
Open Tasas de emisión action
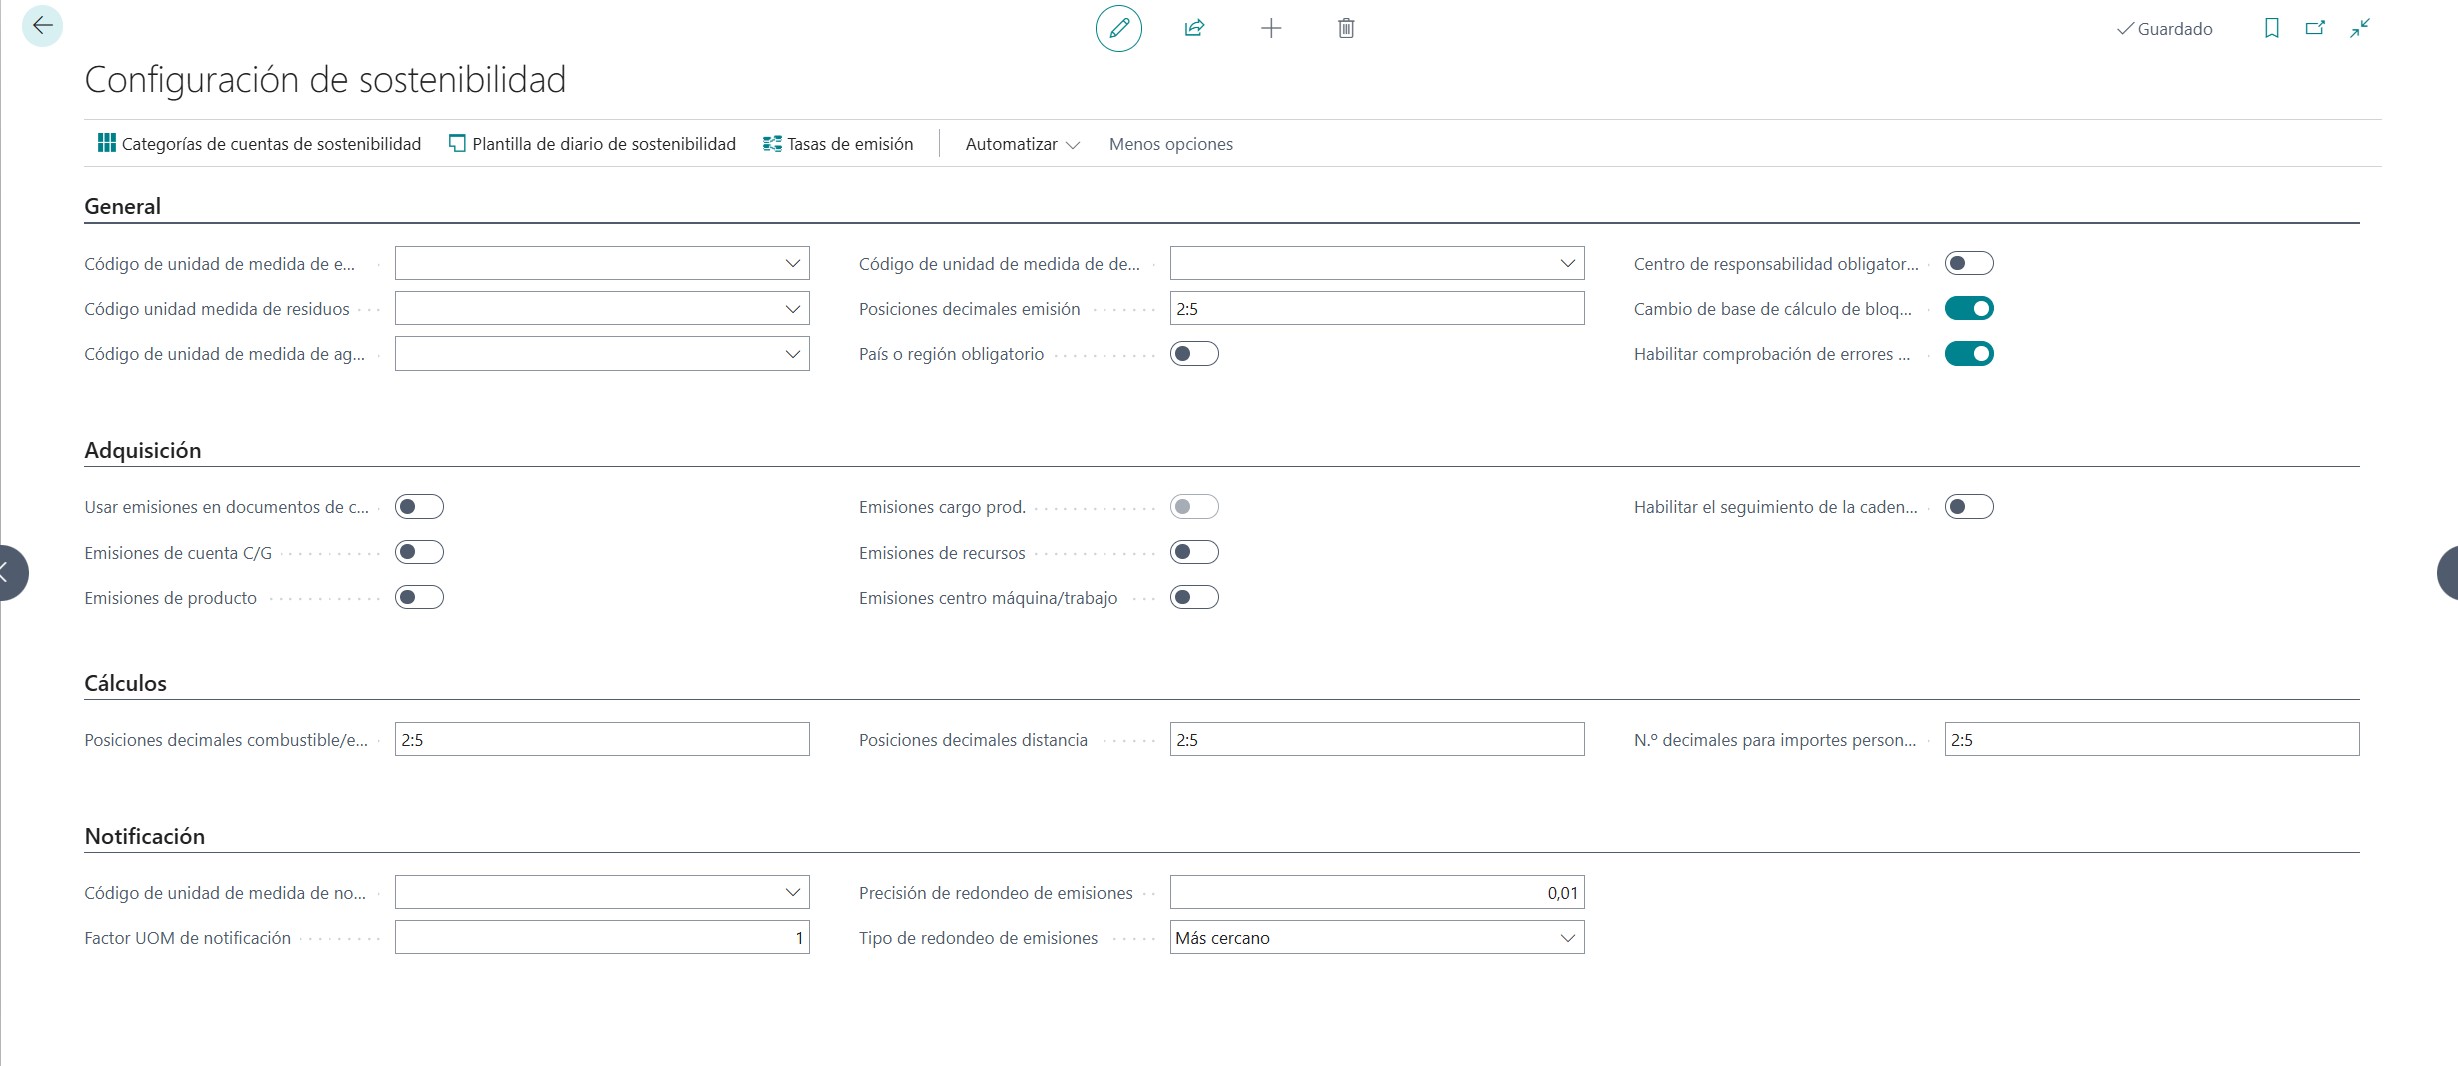(838, 143)
